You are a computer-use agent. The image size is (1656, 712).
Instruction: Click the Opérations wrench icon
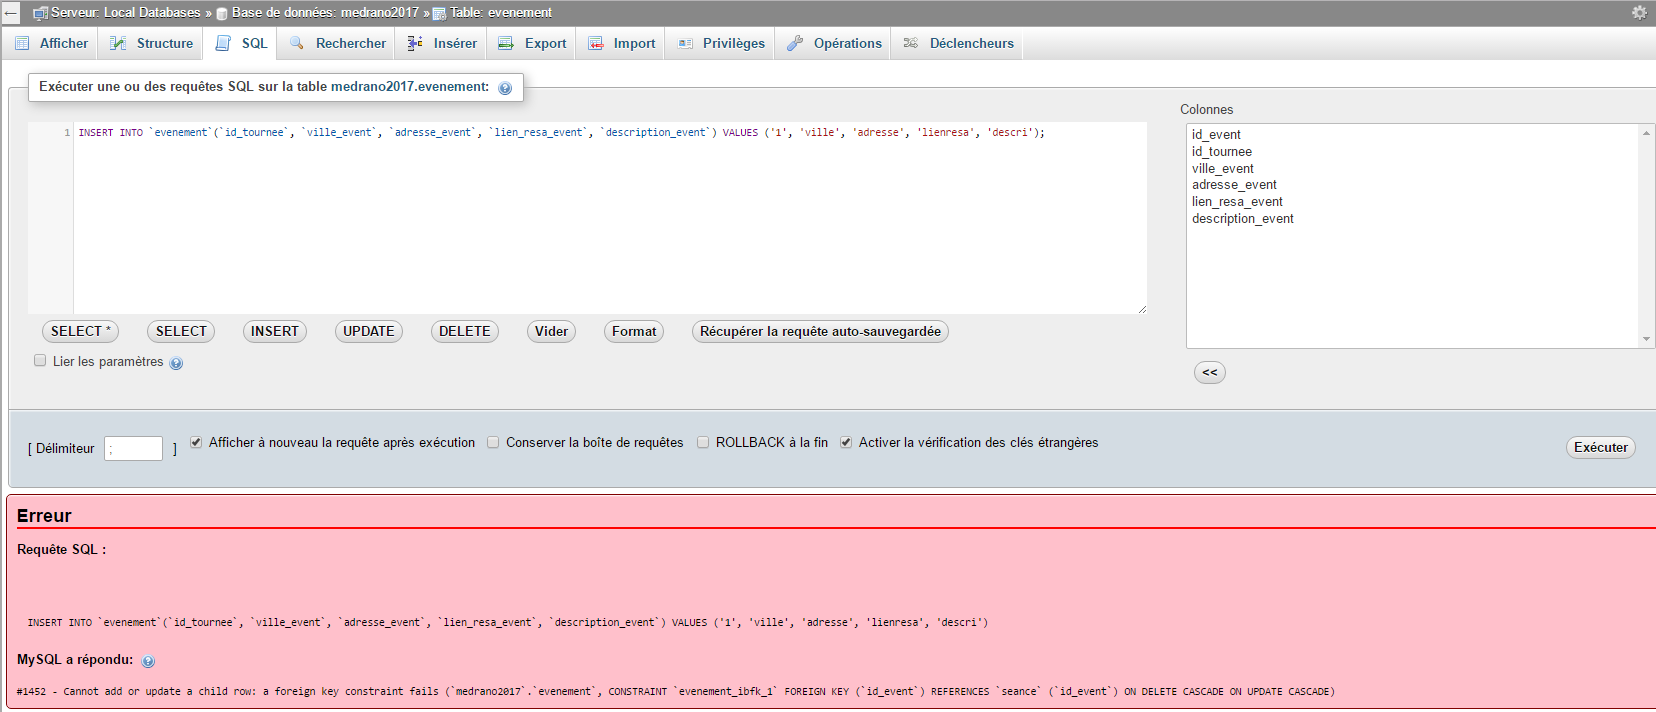pos(795,43)
